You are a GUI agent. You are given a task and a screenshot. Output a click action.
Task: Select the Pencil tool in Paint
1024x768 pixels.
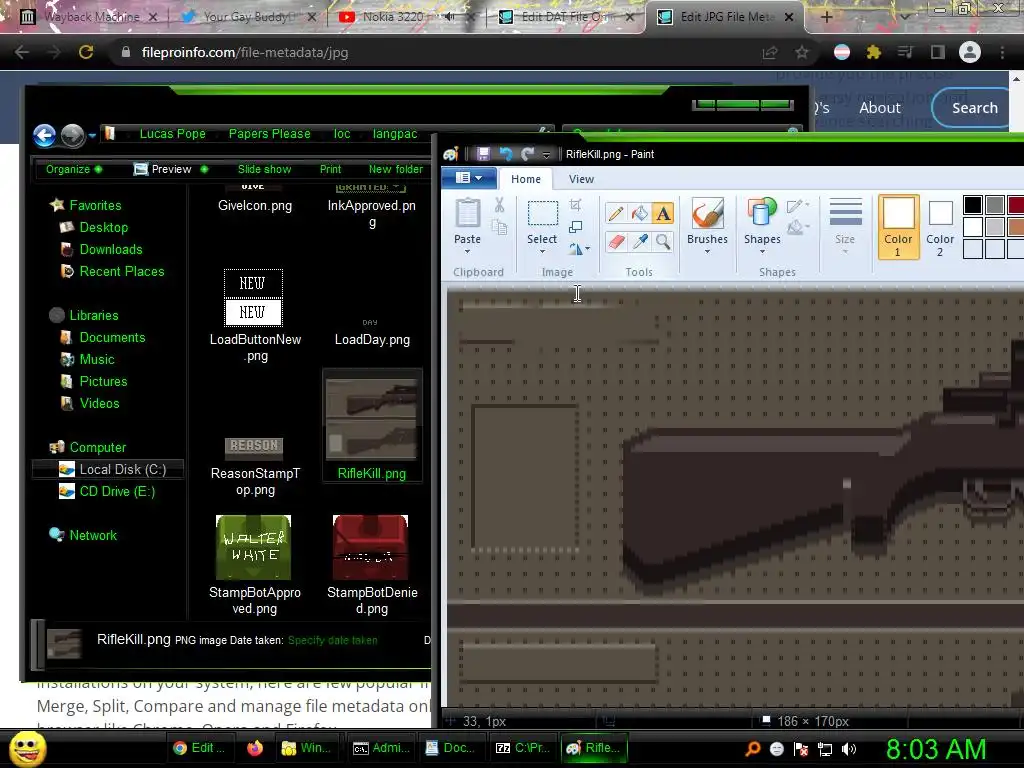615,214
